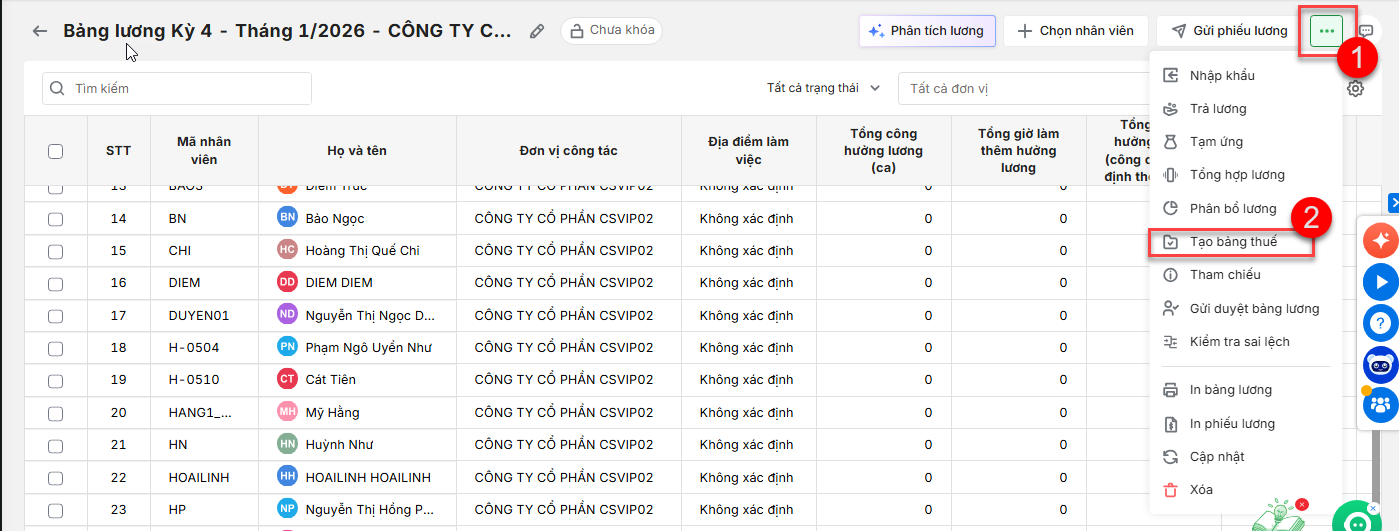Click Xóa in the options menu
This screenshot has width=1399, height=531.
pos(1201,490)
